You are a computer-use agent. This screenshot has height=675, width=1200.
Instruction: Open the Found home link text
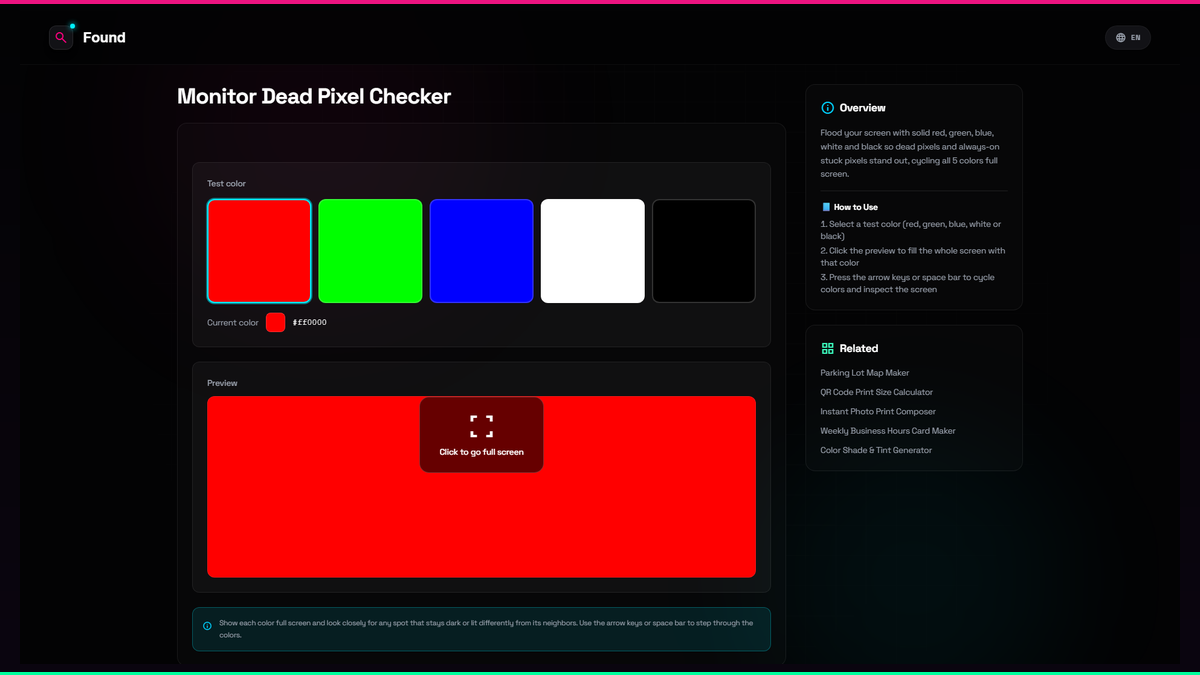click(104, 37)
